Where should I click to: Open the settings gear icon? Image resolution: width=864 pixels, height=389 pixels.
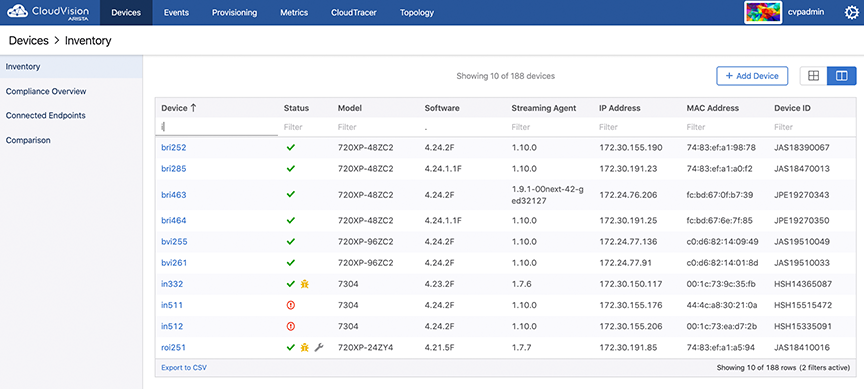851,12
